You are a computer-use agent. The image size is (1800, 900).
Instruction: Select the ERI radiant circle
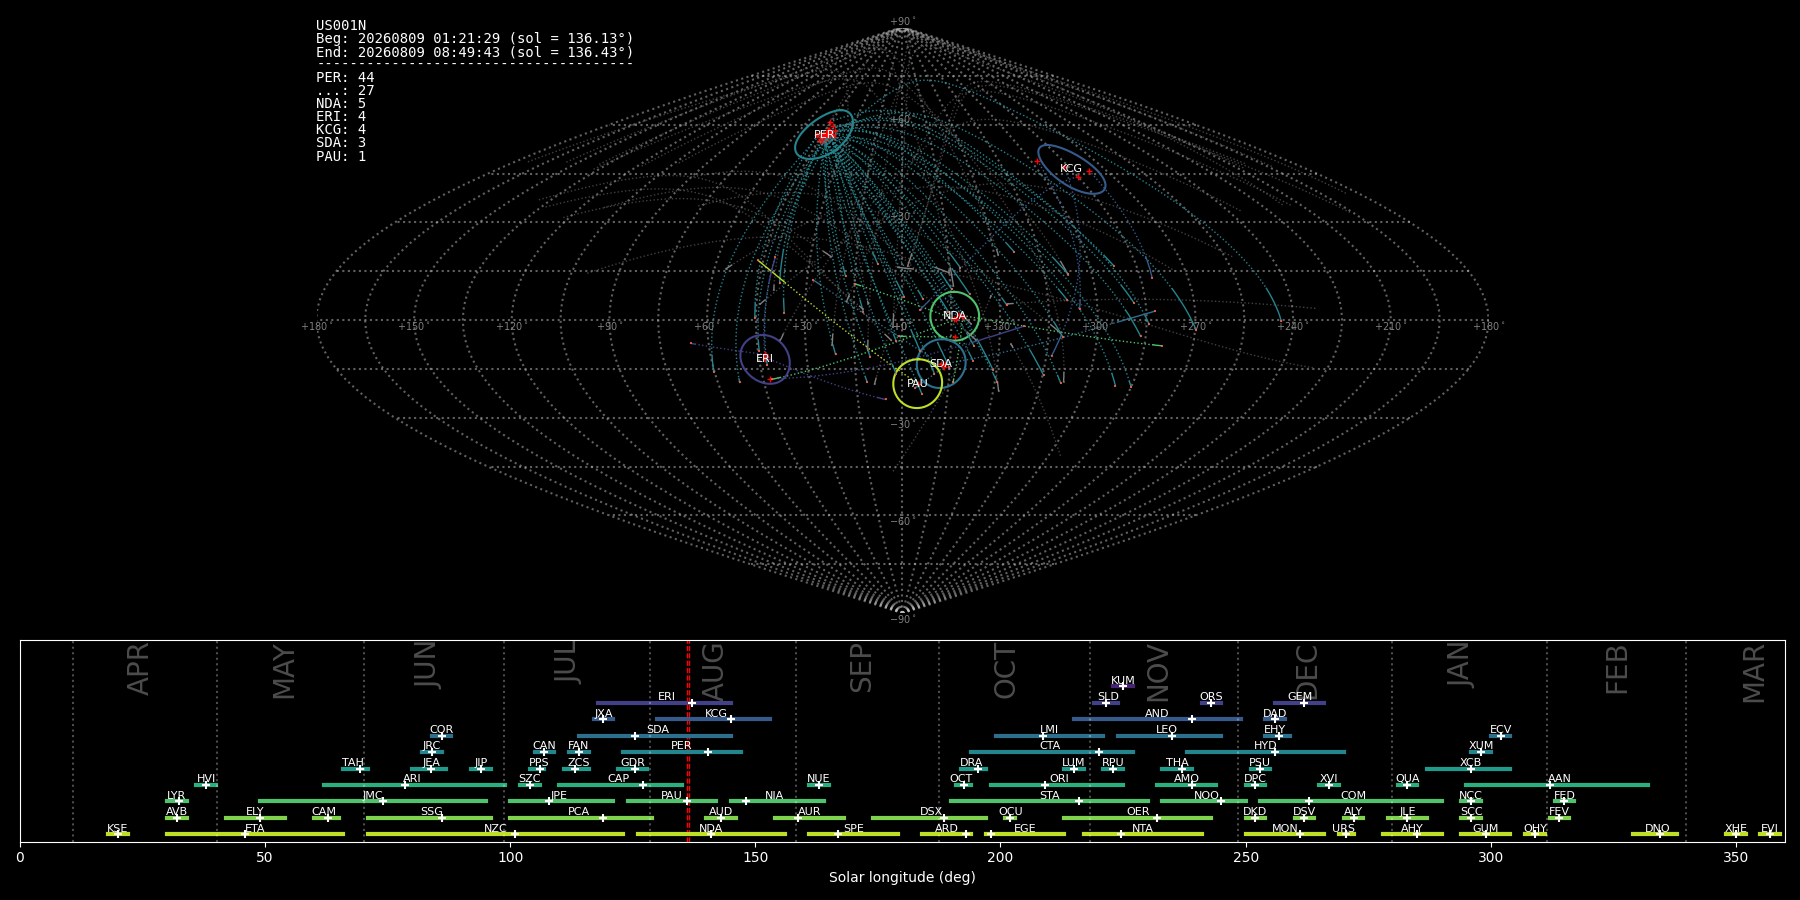tap(765, 359)
